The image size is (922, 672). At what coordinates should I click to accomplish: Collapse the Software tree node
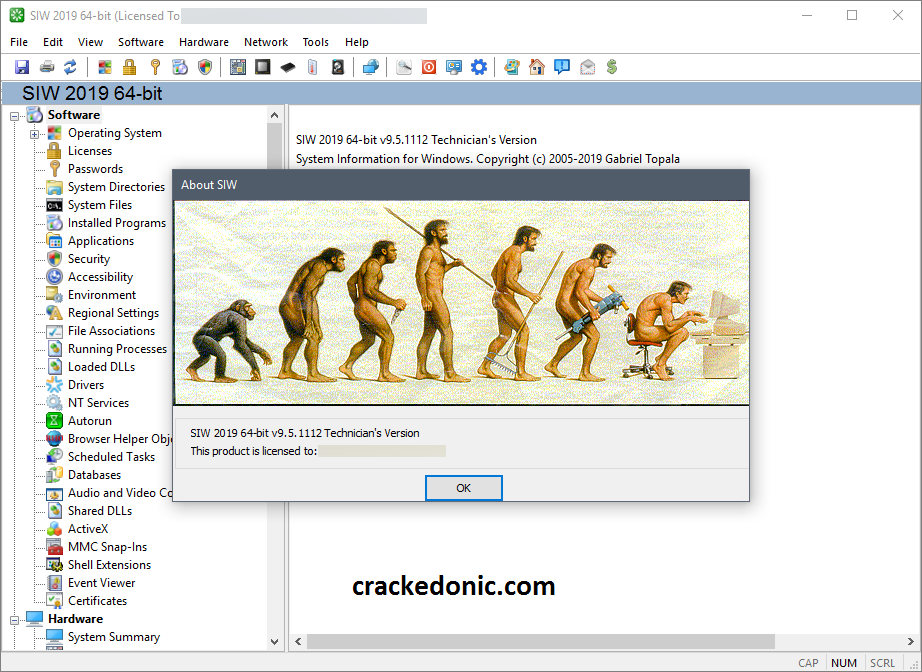14,116
